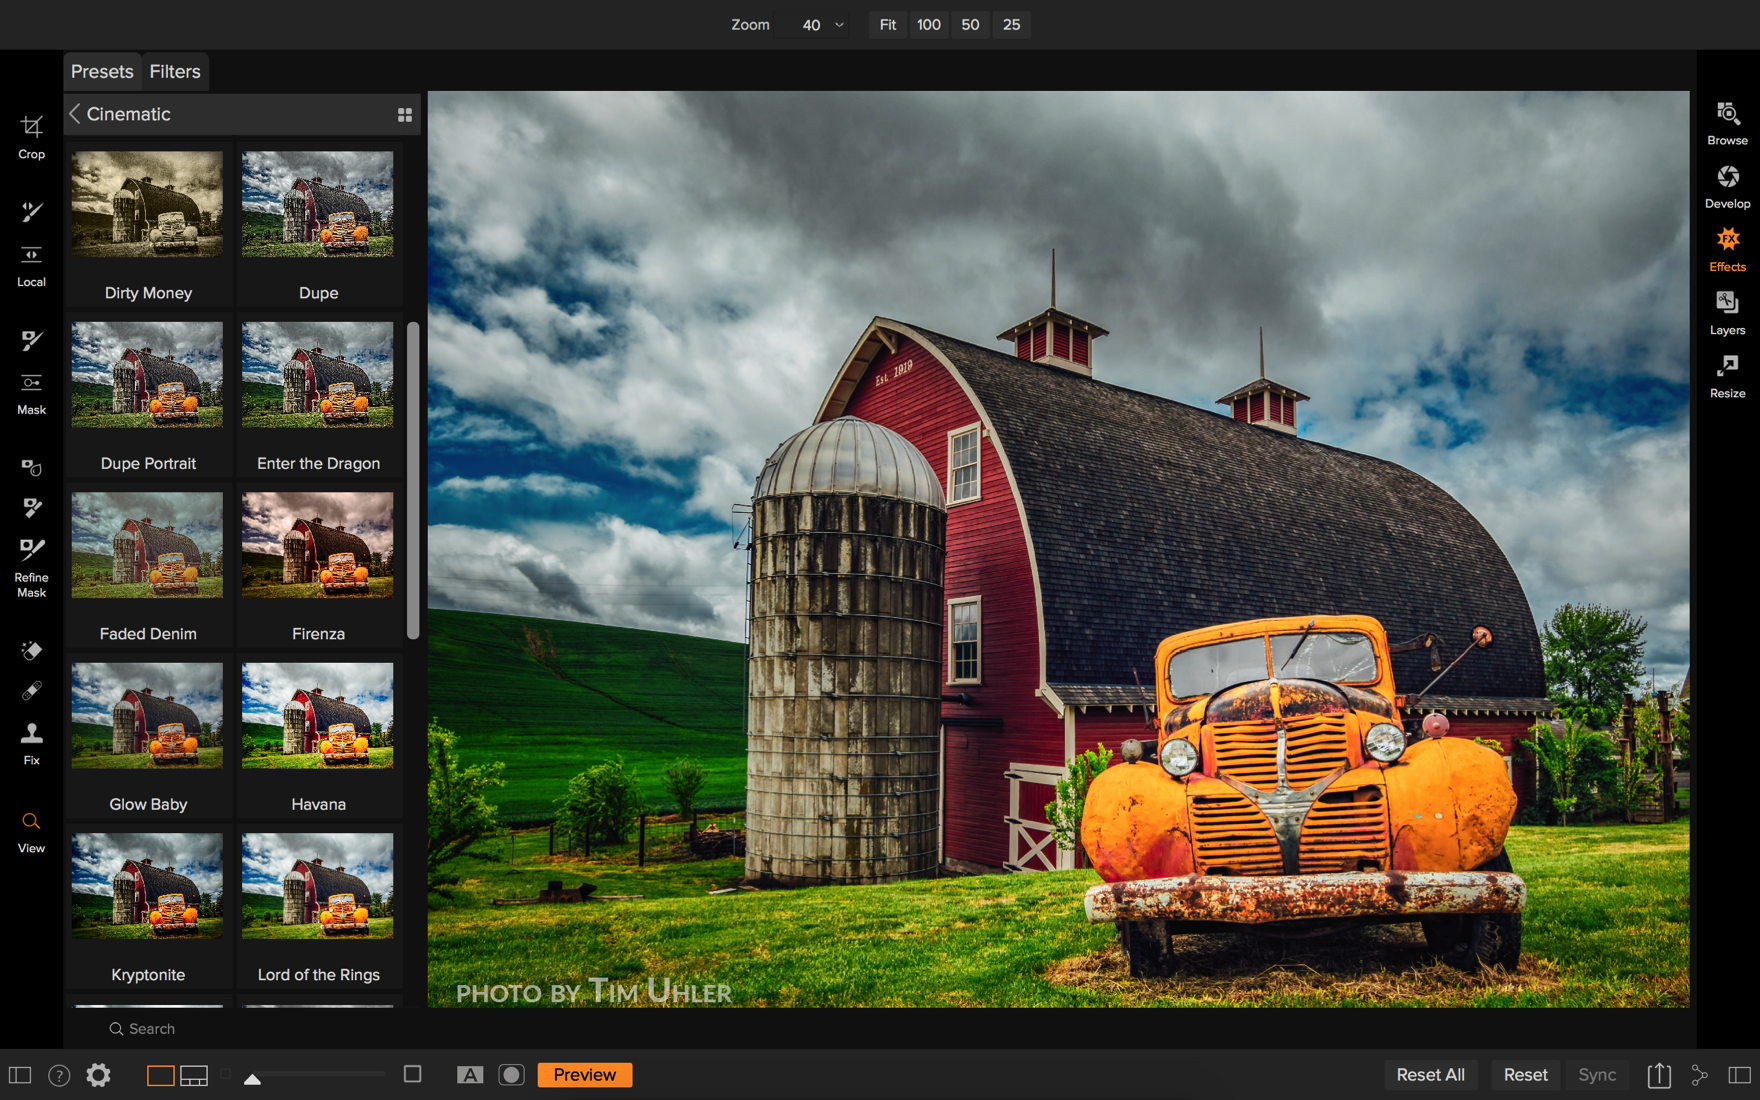This screenshot has width=1760, height=1100.
Task: Click the export share icon
Action: (x=1659, y=1075)
